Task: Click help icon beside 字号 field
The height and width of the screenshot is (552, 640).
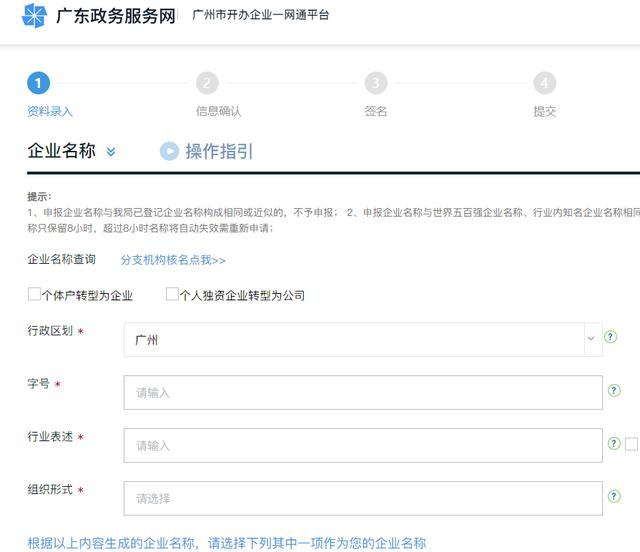Action: 613,390
